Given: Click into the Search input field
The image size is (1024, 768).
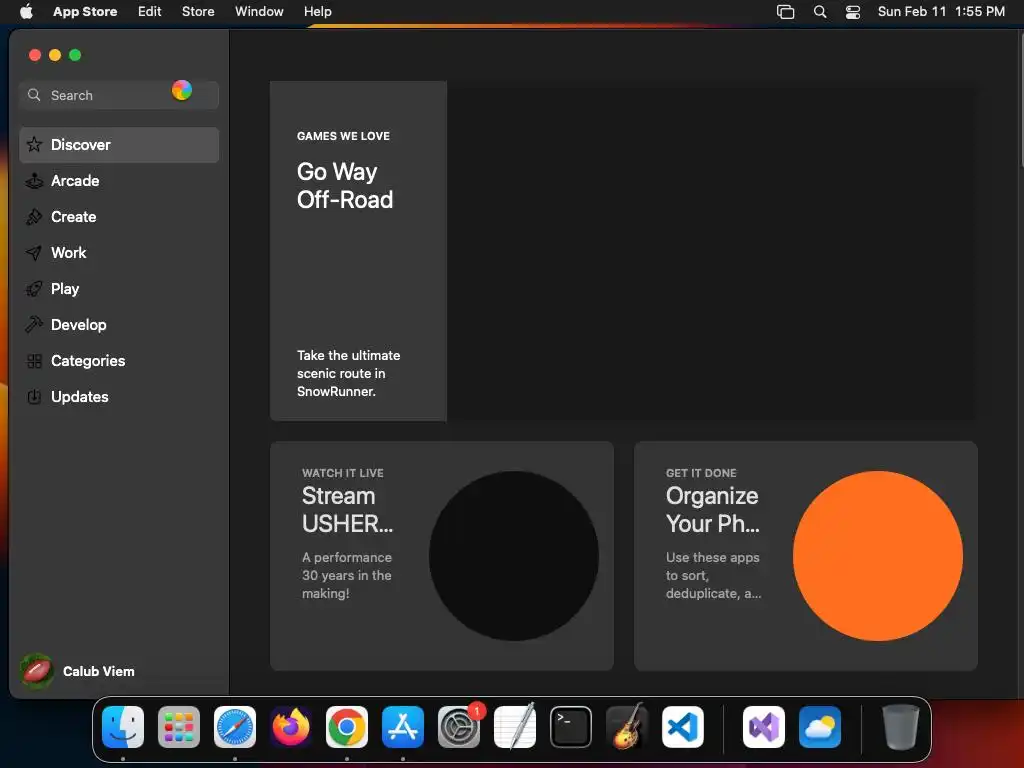Looking at the screenshot, I should tap(119, 95).
